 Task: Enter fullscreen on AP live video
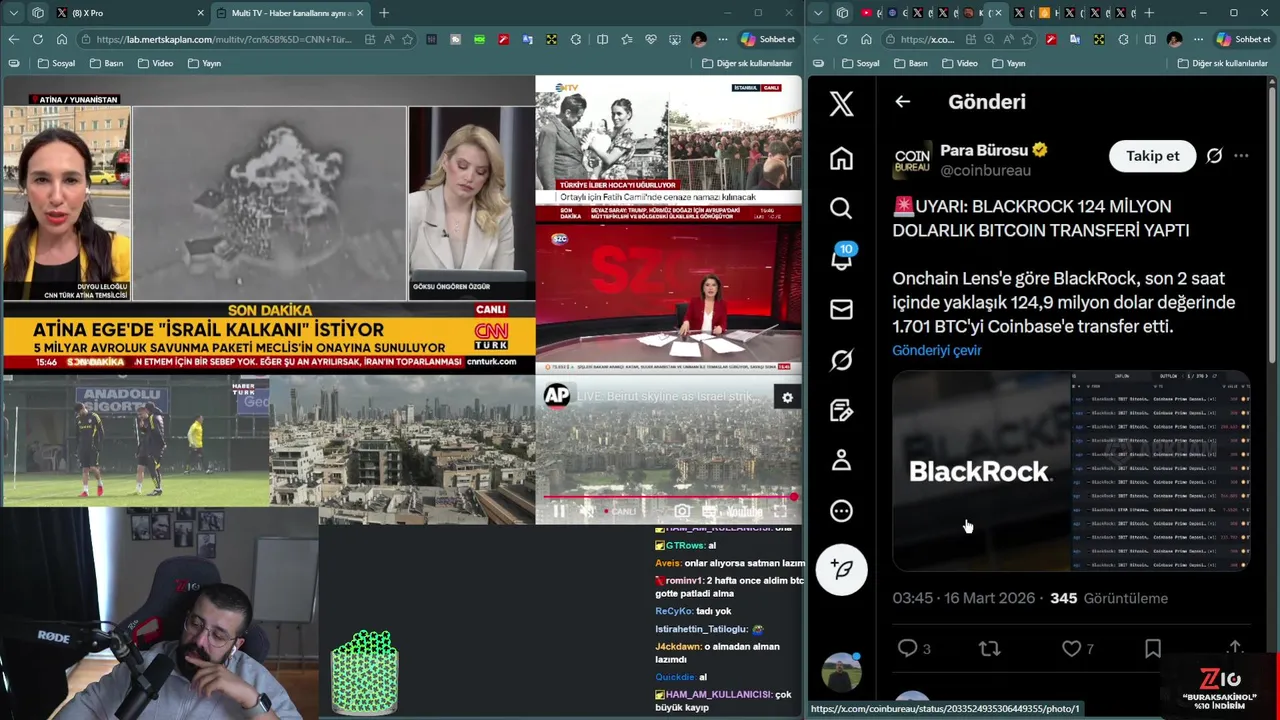(x=781, y=511)
